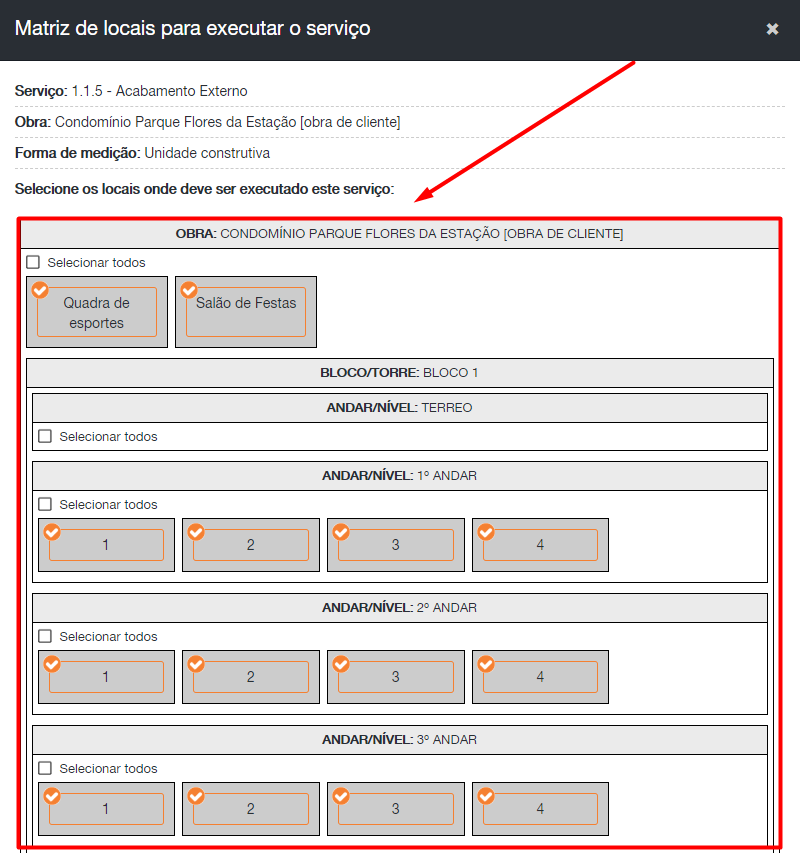This screenshot has width=800, height=853.
Task: Select unit 2 on 1º ANDAR
Action: 251,545
